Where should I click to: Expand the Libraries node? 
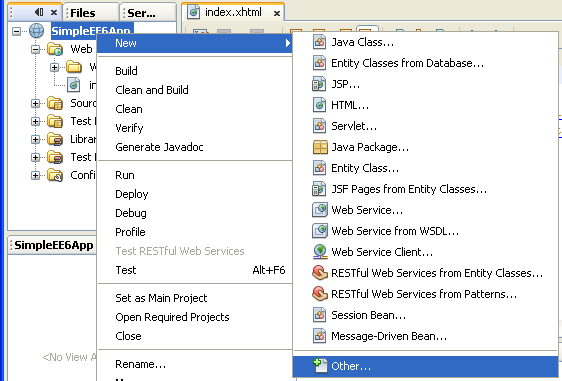[35, 139]
